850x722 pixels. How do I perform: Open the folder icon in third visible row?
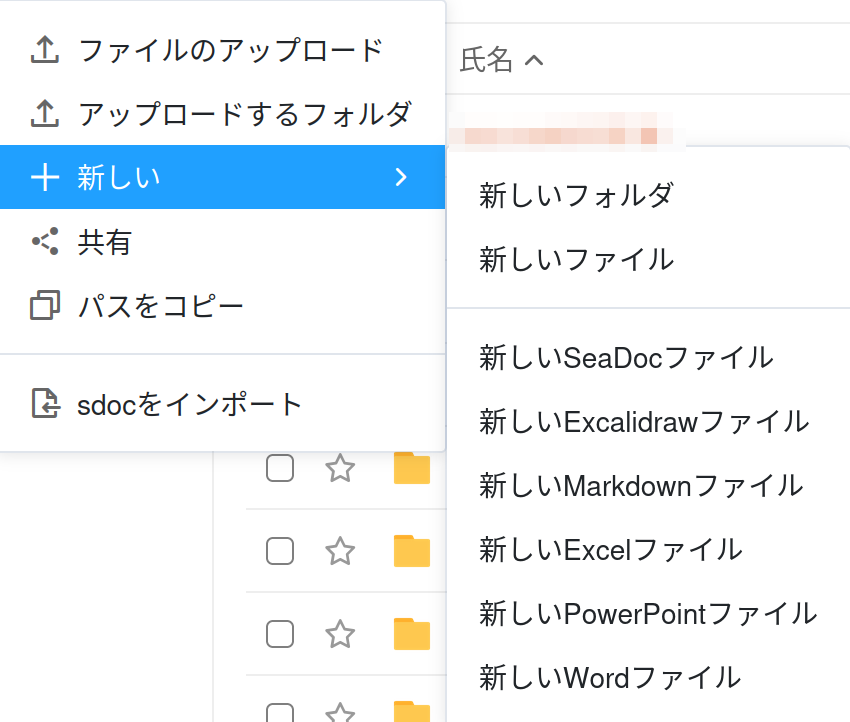tap(411, 634)
